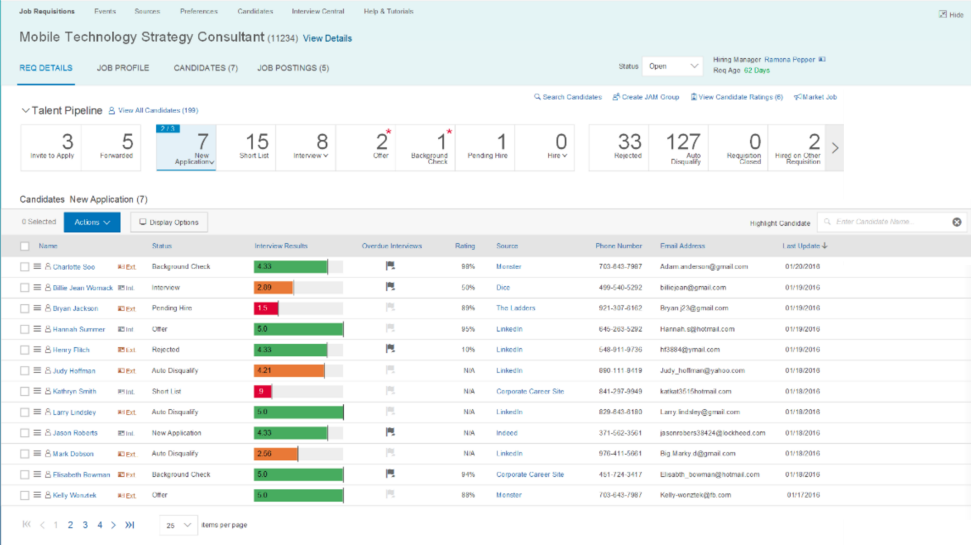Screen dimensions: 971x545
Task: Open items per page dropdown
Action: click(x=178, y=525)
